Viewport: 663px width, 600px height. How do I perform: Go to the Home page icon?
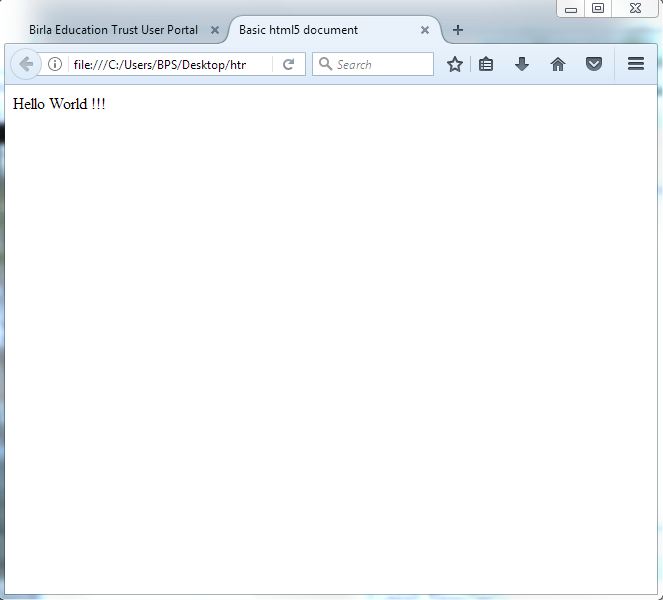click(558, 64)
